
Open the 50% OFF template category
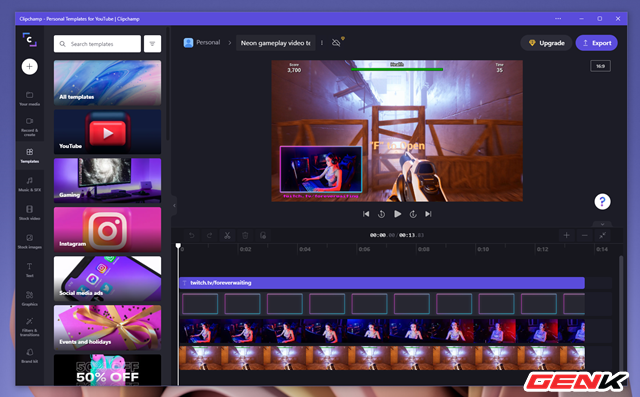point(107,370)
